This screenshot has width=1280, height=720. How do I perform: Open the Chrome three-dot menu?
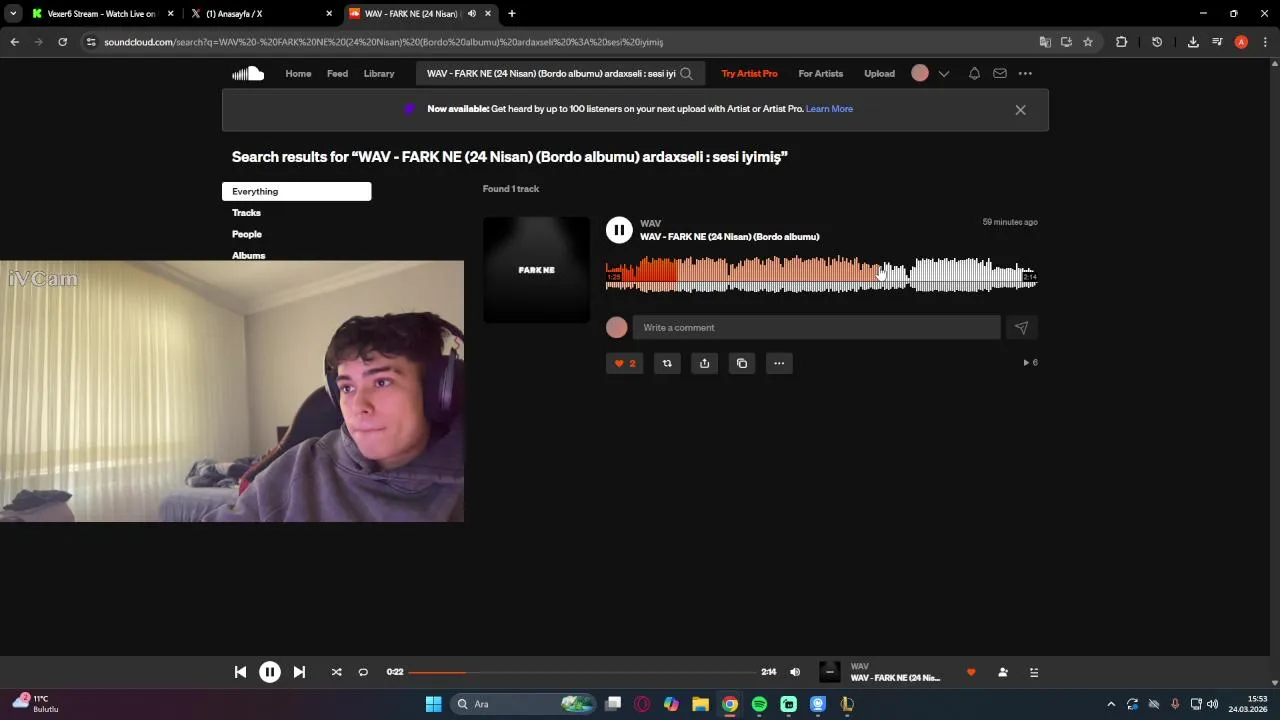pos(1265,42)
